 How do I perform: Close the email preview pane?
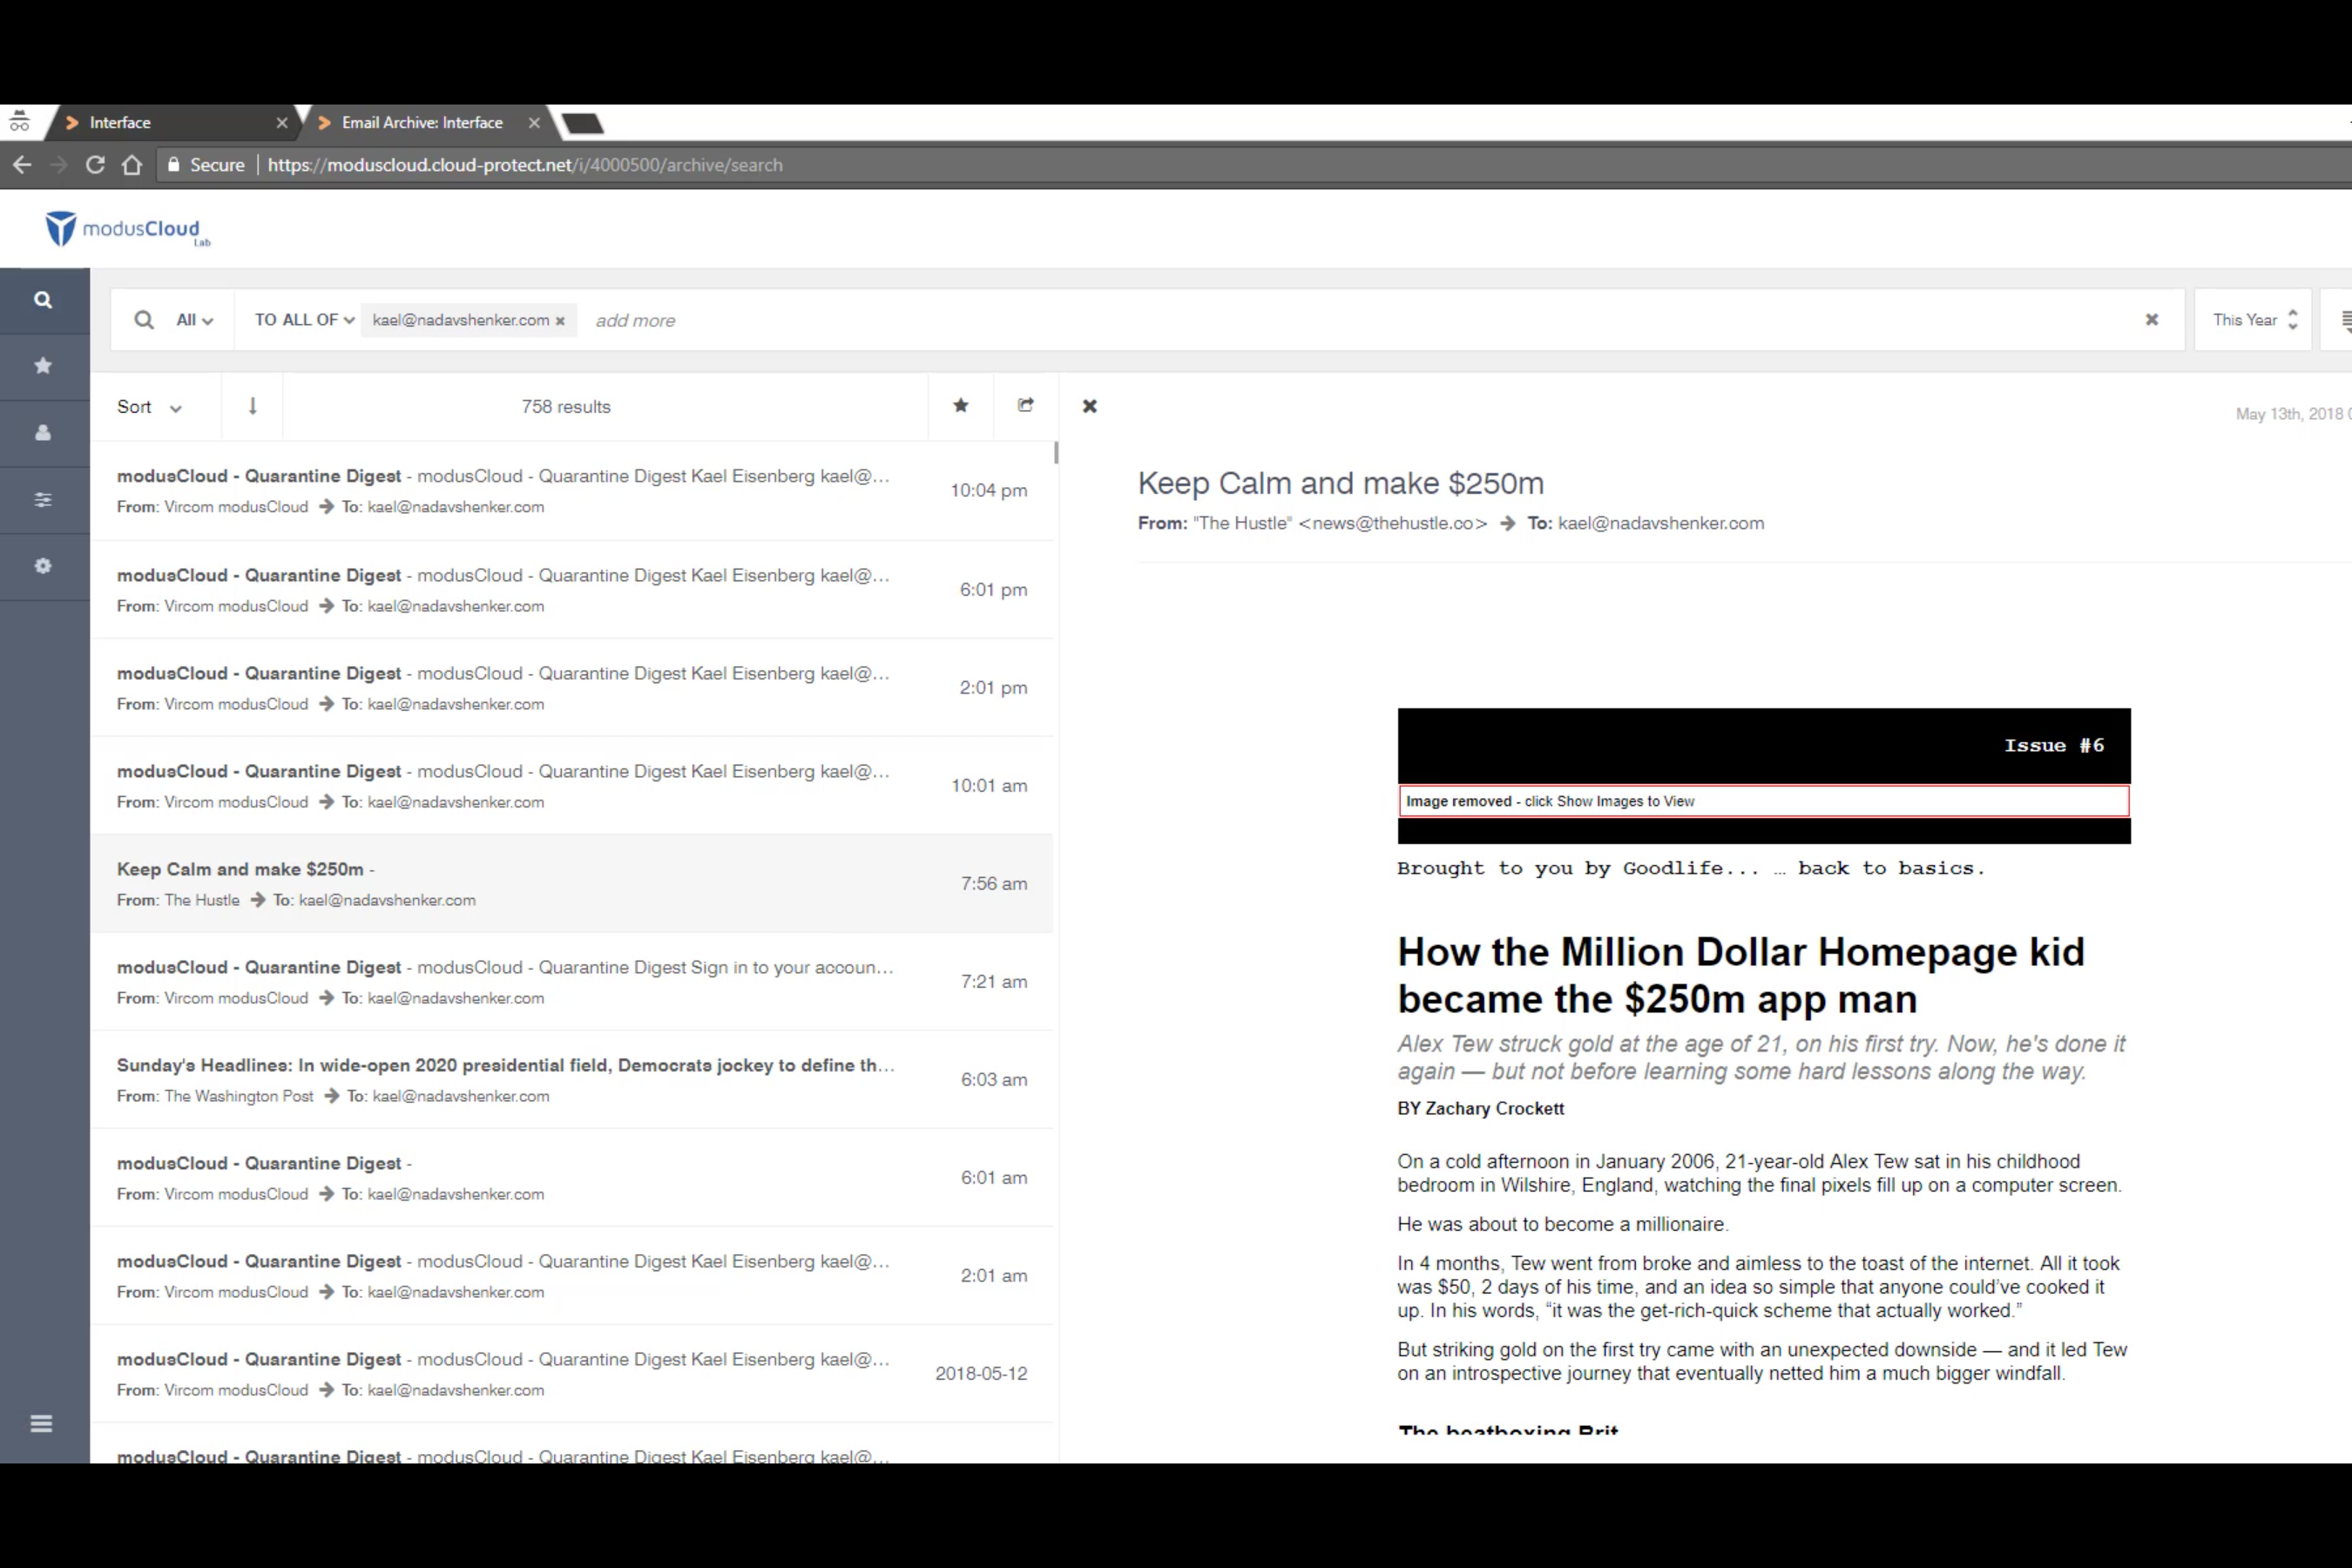click(1089, 406)
